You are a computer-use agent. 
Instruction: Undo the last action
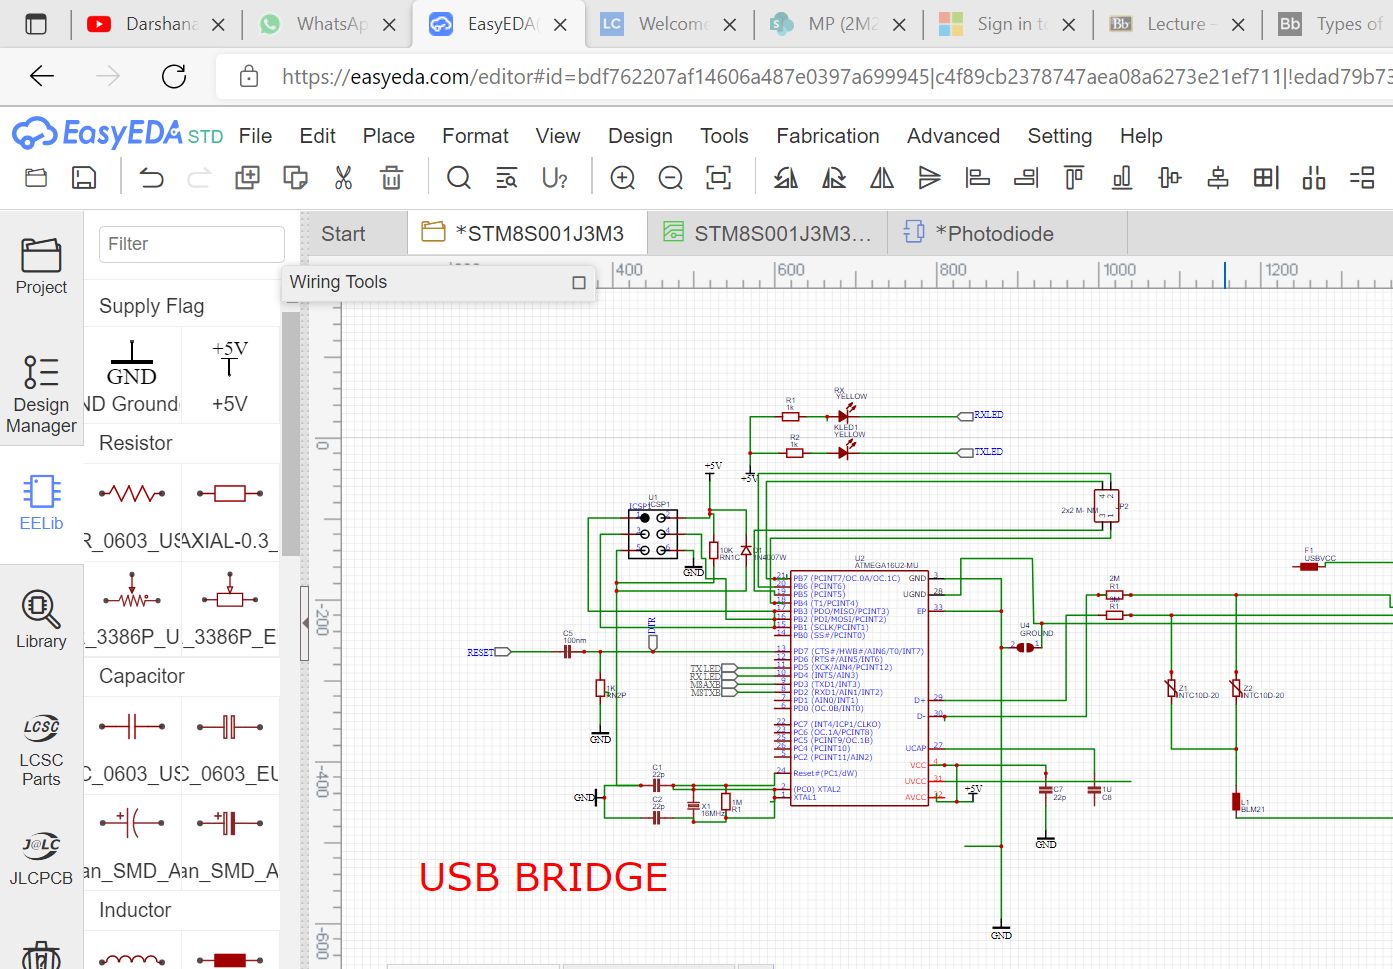150,177
